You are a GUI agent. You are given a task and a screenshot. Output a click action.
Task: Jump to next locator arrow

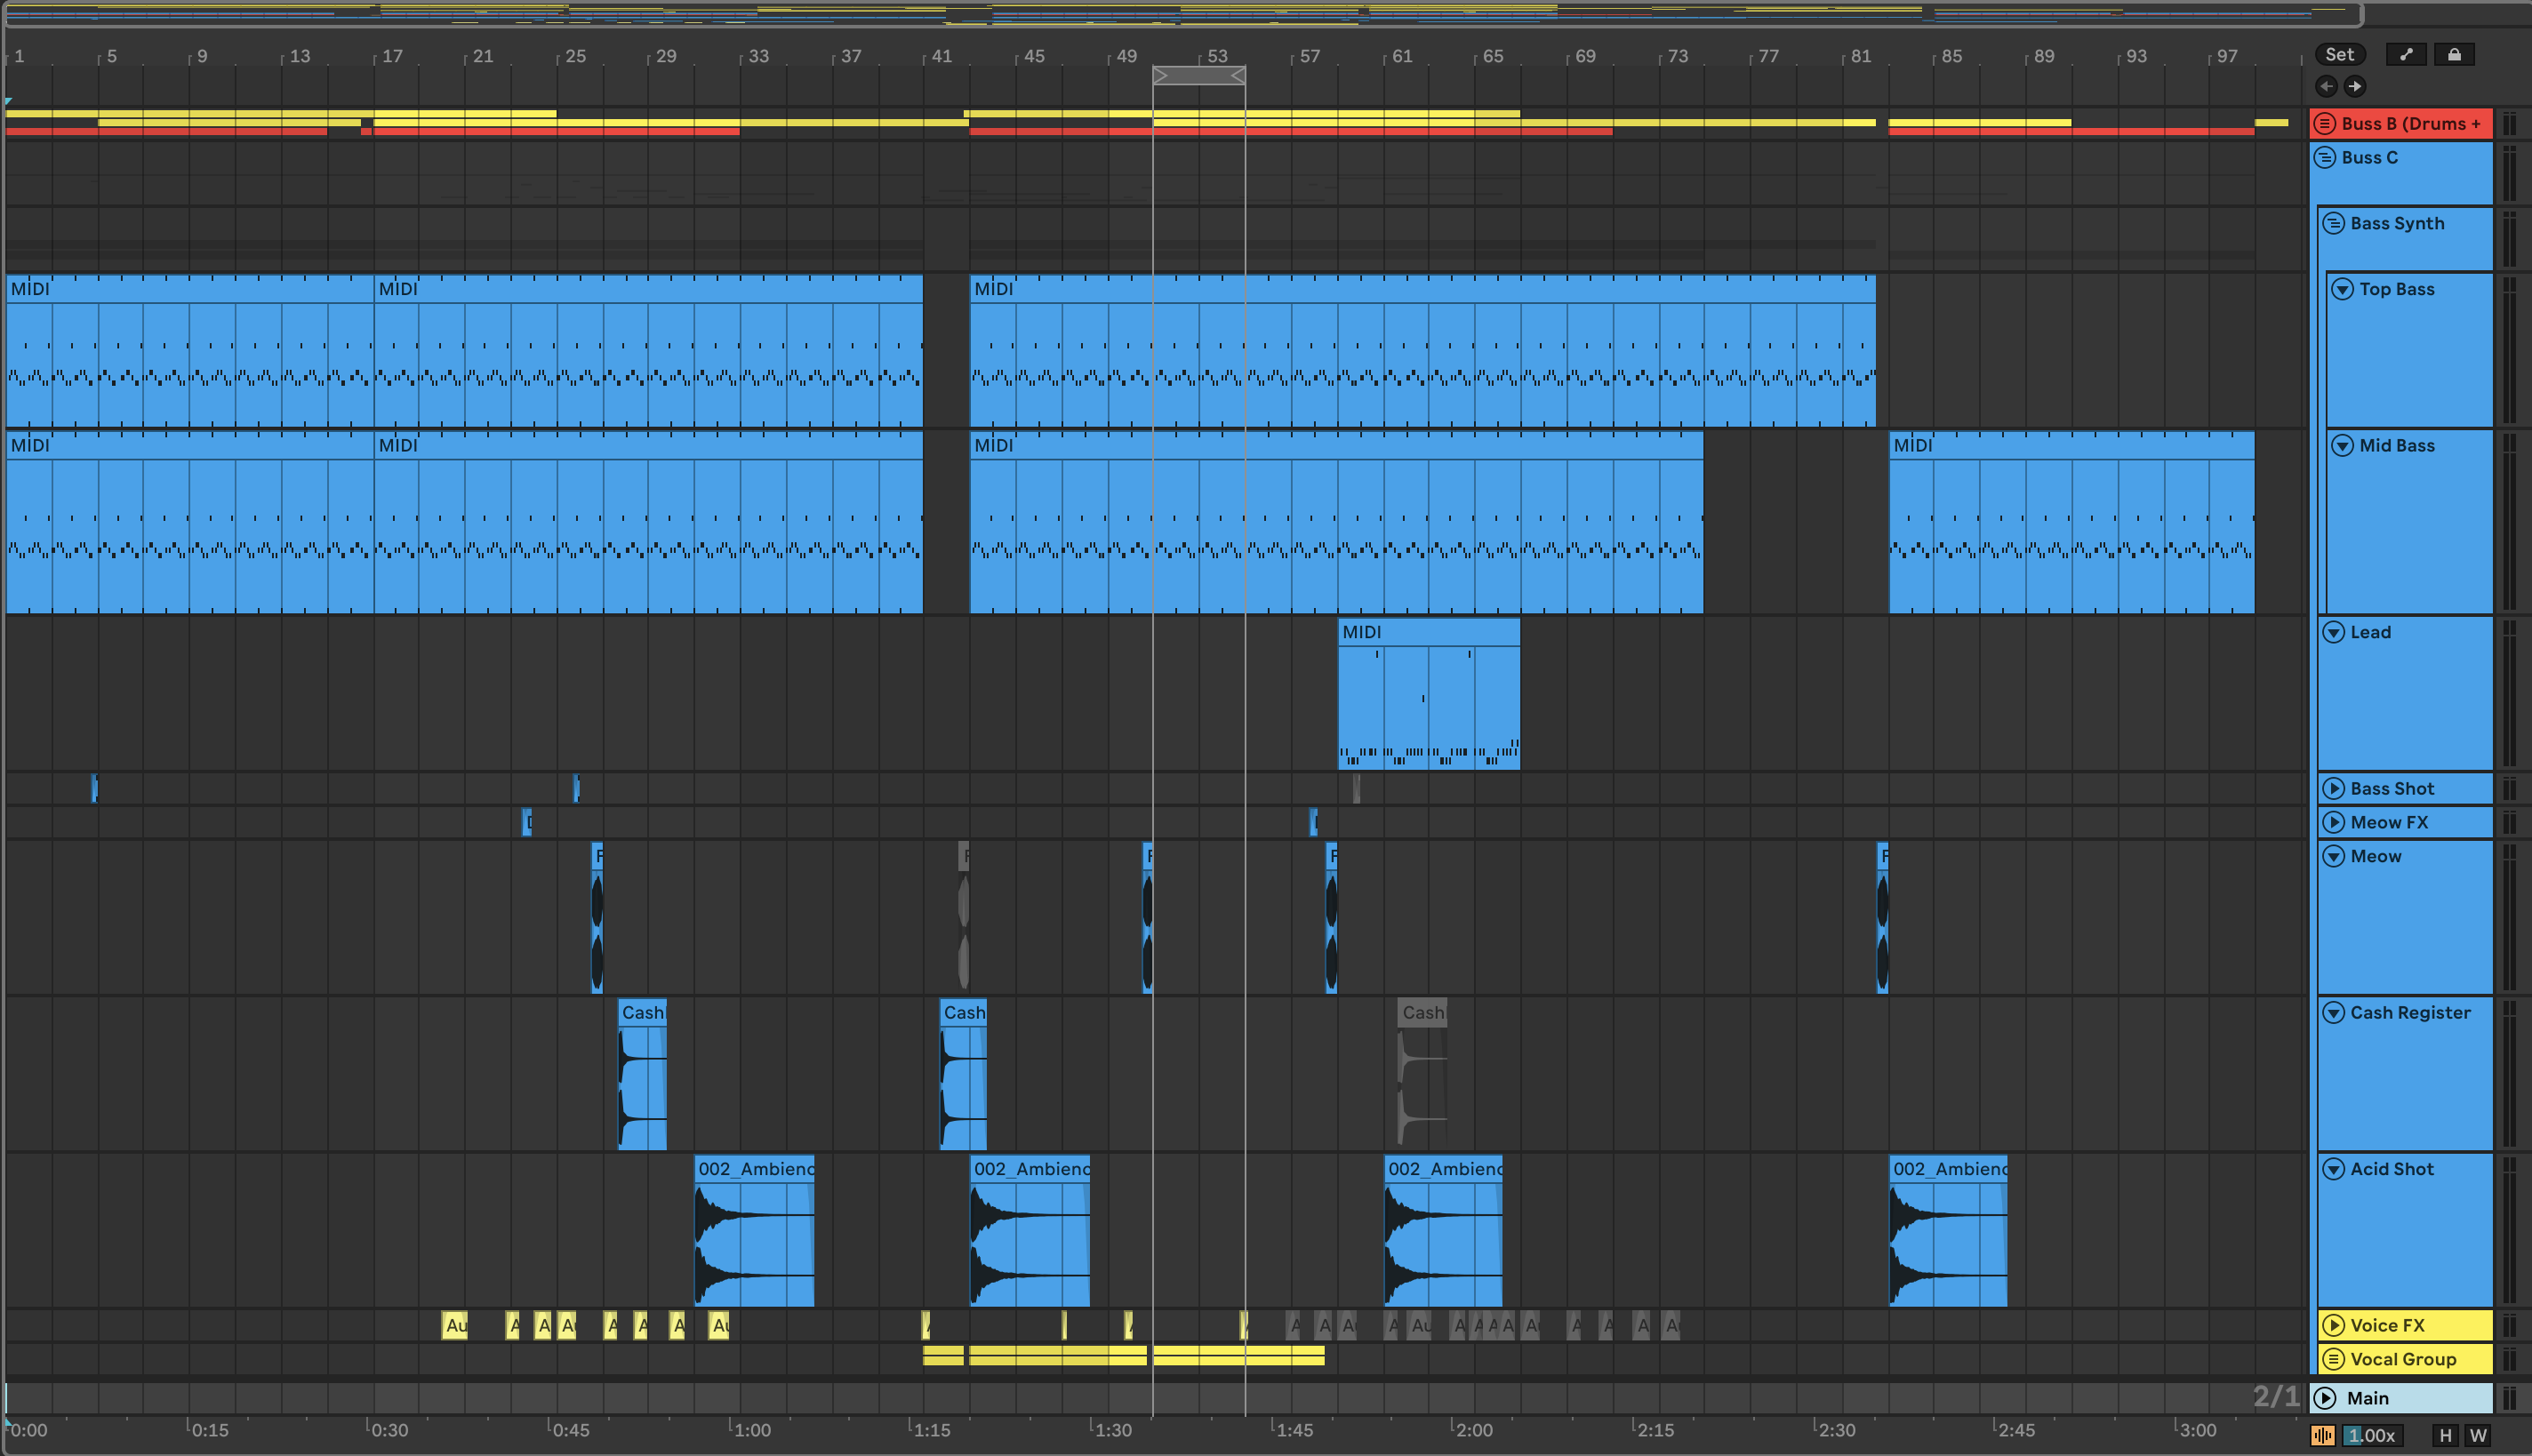click(x=2355, y=86)
